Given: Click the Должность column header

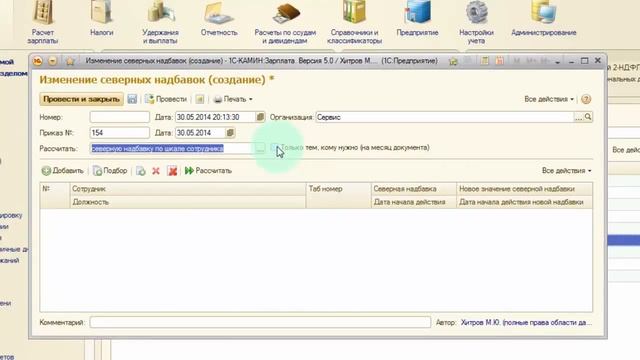Looking at the screenshot, I should click(188, 202).
